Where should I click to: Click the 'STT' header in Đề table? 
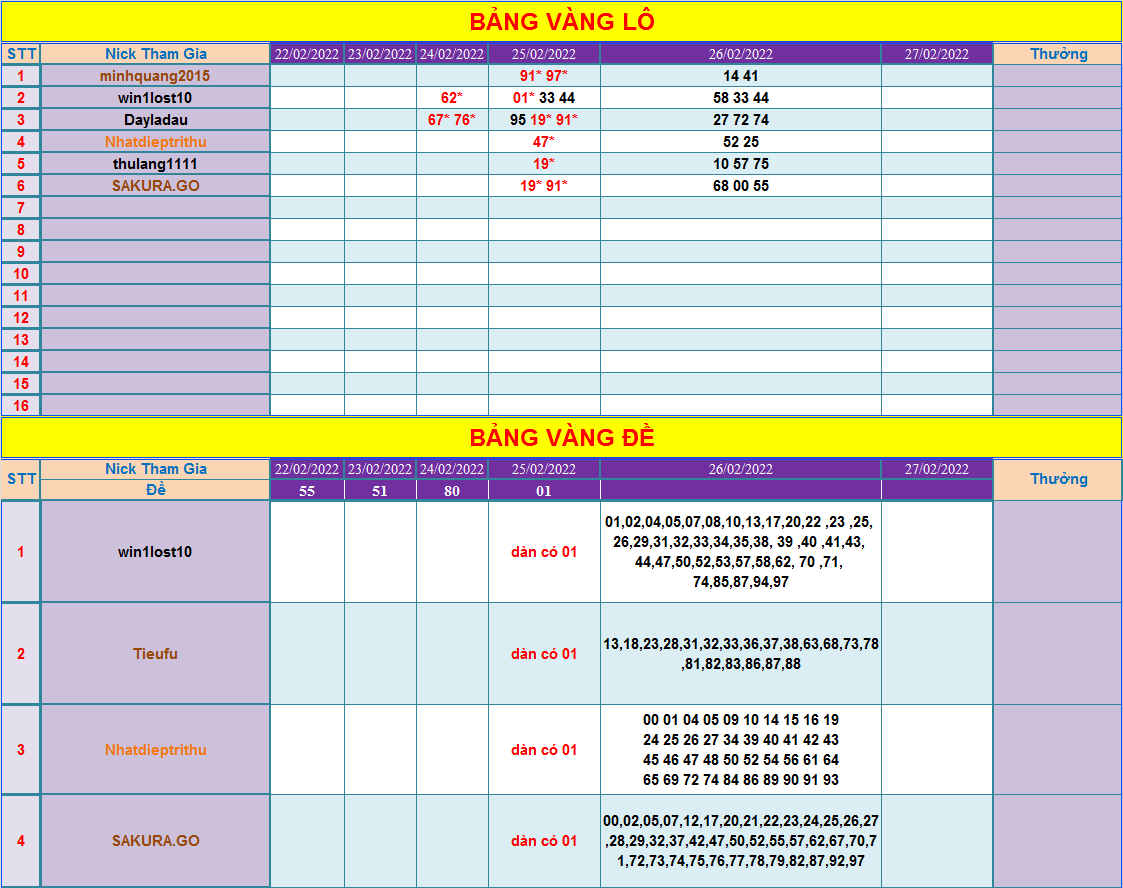(x=21, y=479)
